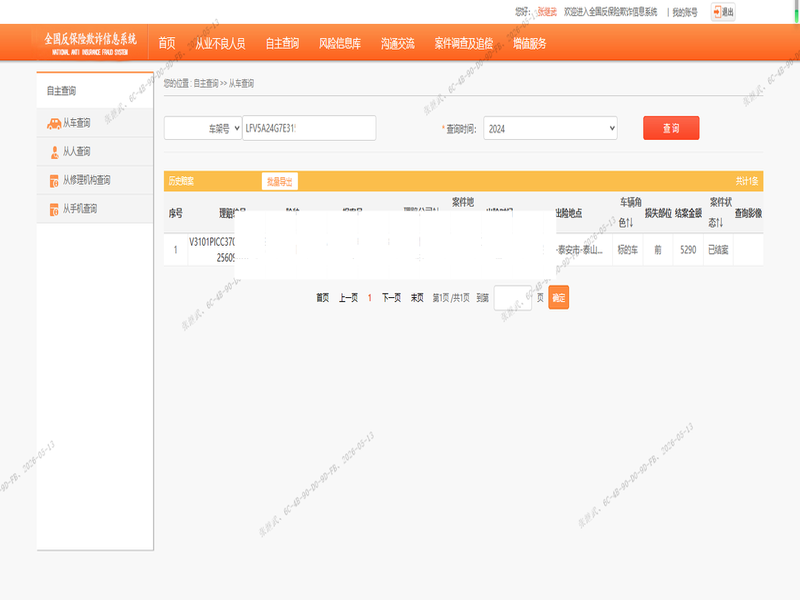
Task: Open the 从业不良人员 menu
Action: click(x=220, y=43)
